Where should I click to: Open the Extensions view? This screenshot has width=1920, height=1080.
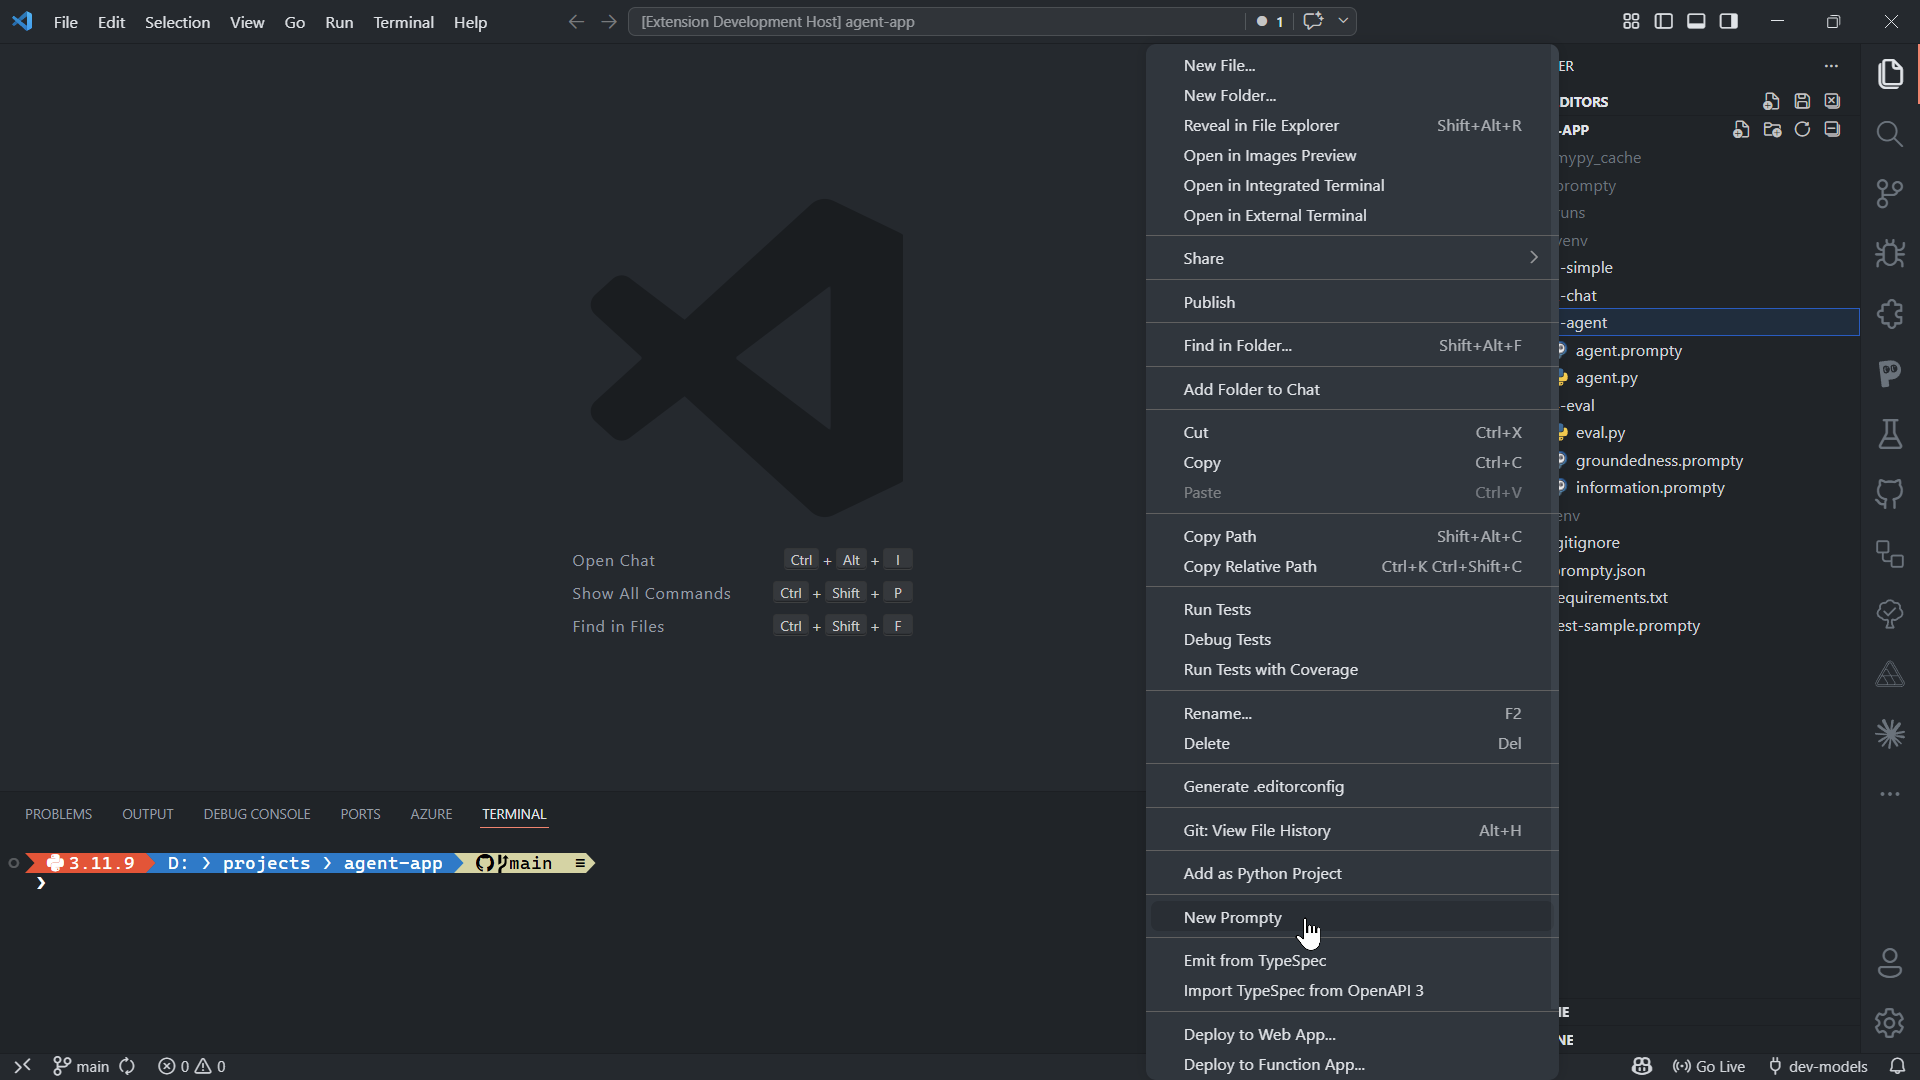coord(1890,314)
